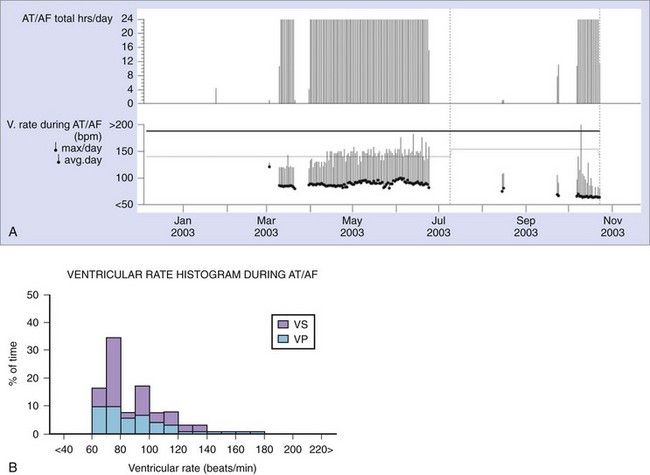Image resolution: width=650 pixels, height=475 pixels.
Task: Select the May 2003 label on the timeline
Action: (352, 226)
